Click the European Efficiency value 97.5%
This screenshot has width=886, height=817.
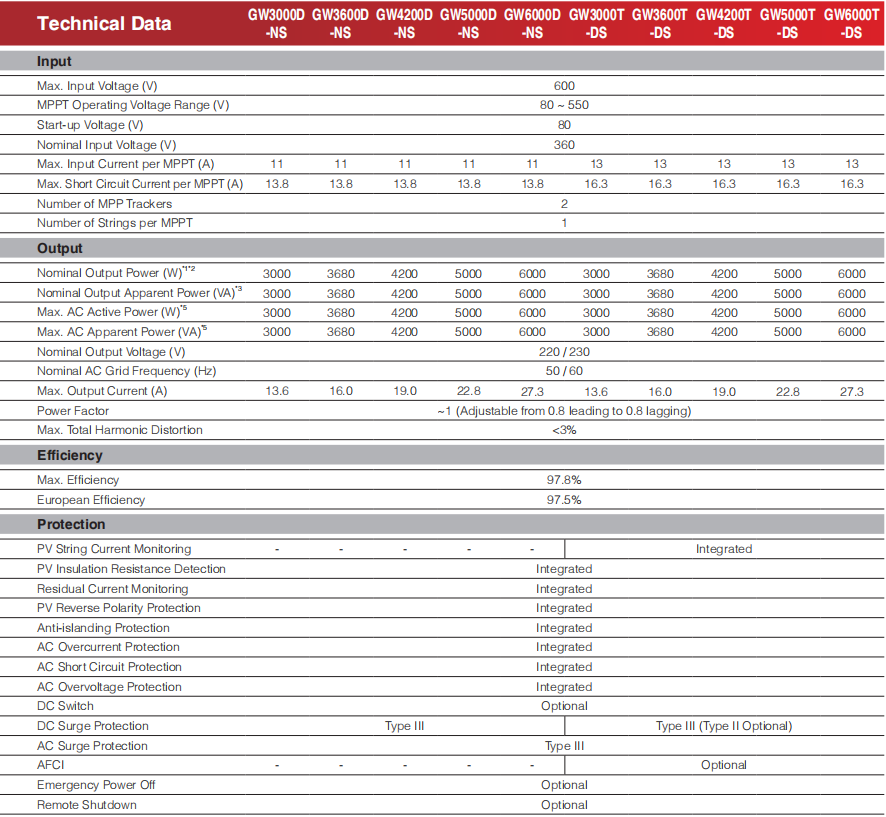pos(564,500)
